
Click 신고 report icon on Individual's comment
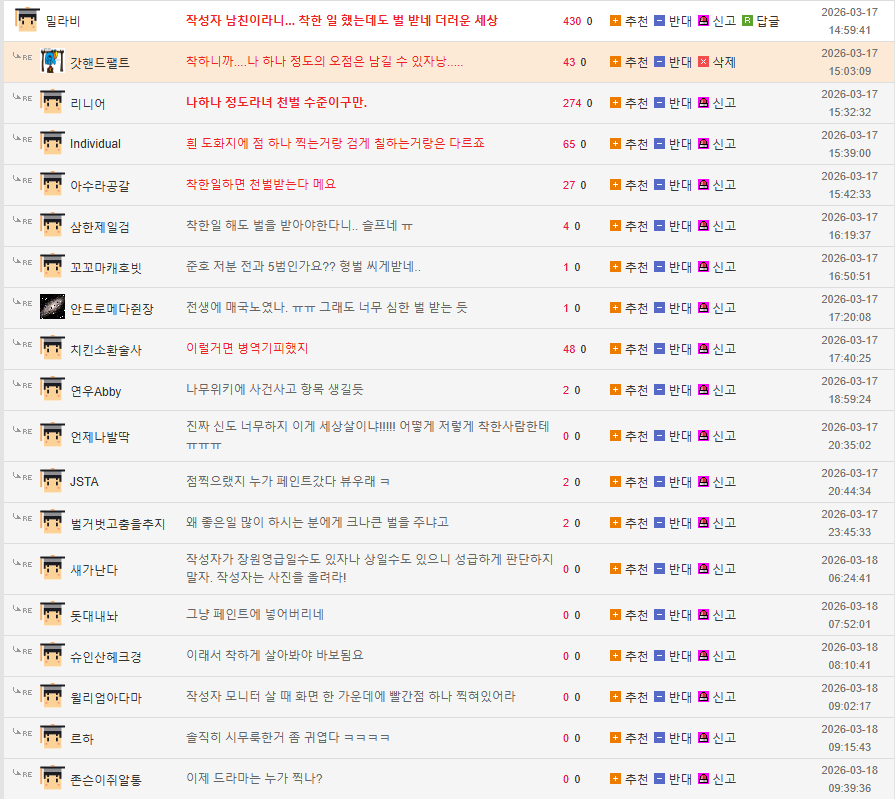[703, 144]
